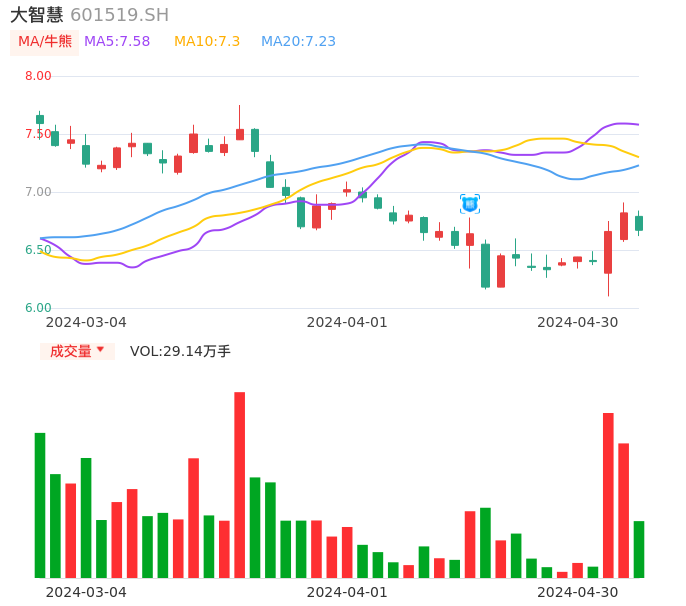686x606 pixels.
Task: Click the tallest red volume bar on the right
Action: coord(608,495)
